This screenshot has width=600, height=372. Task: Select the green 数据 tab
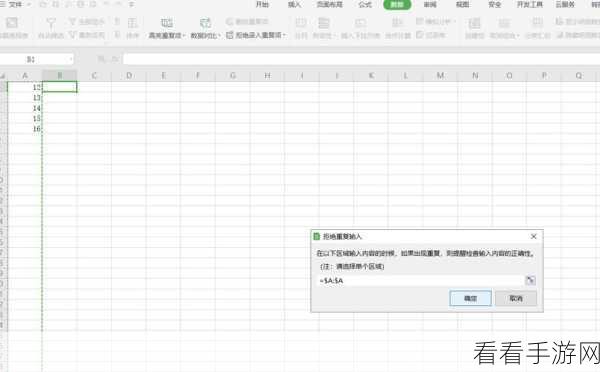pyautogui.click(x=397, y=5)
